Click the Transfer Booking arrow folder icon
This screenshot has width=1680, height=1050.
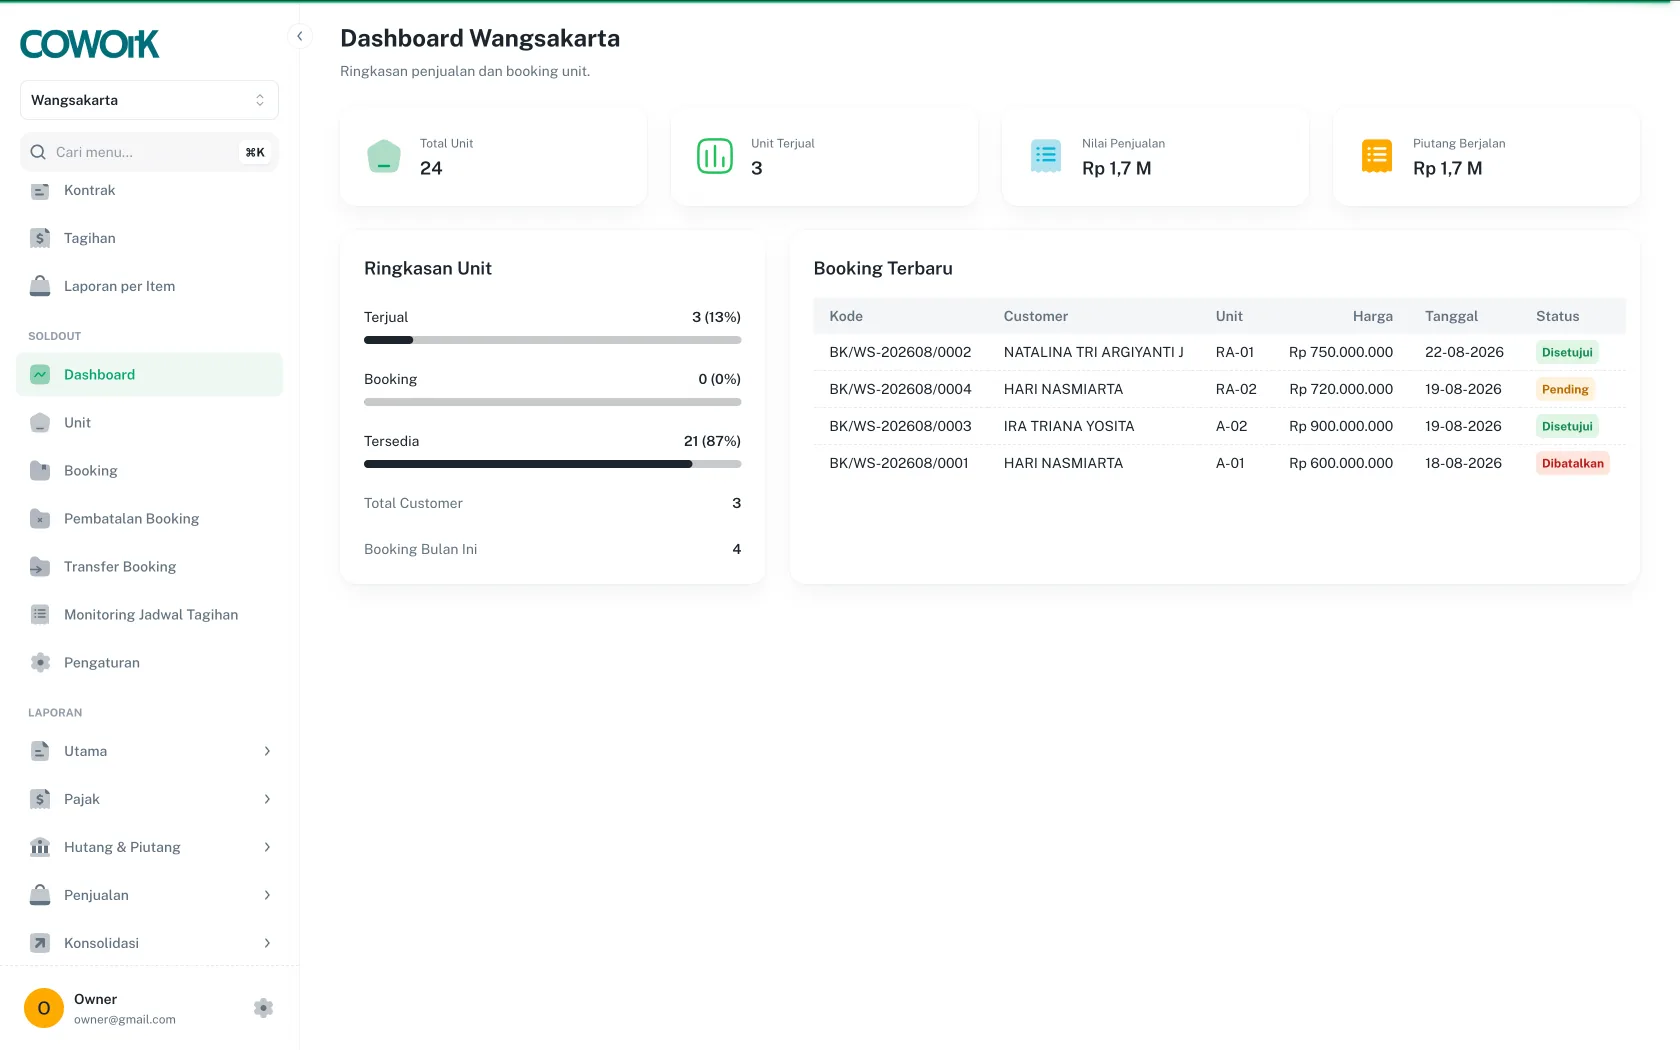click(x=40, y=566)
